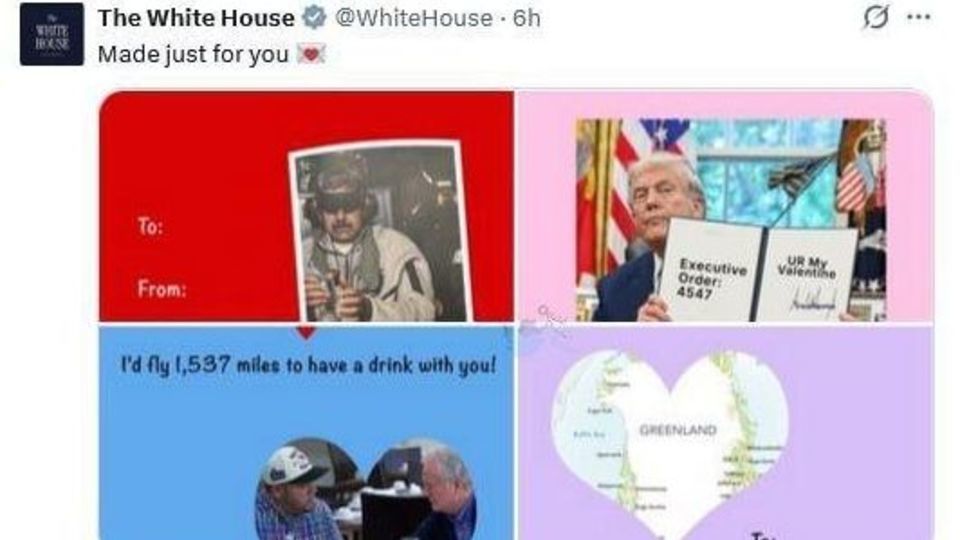This screenshot has width=960, height=540.
Task: Click the love letter emoji
Action: pos(311,54)
